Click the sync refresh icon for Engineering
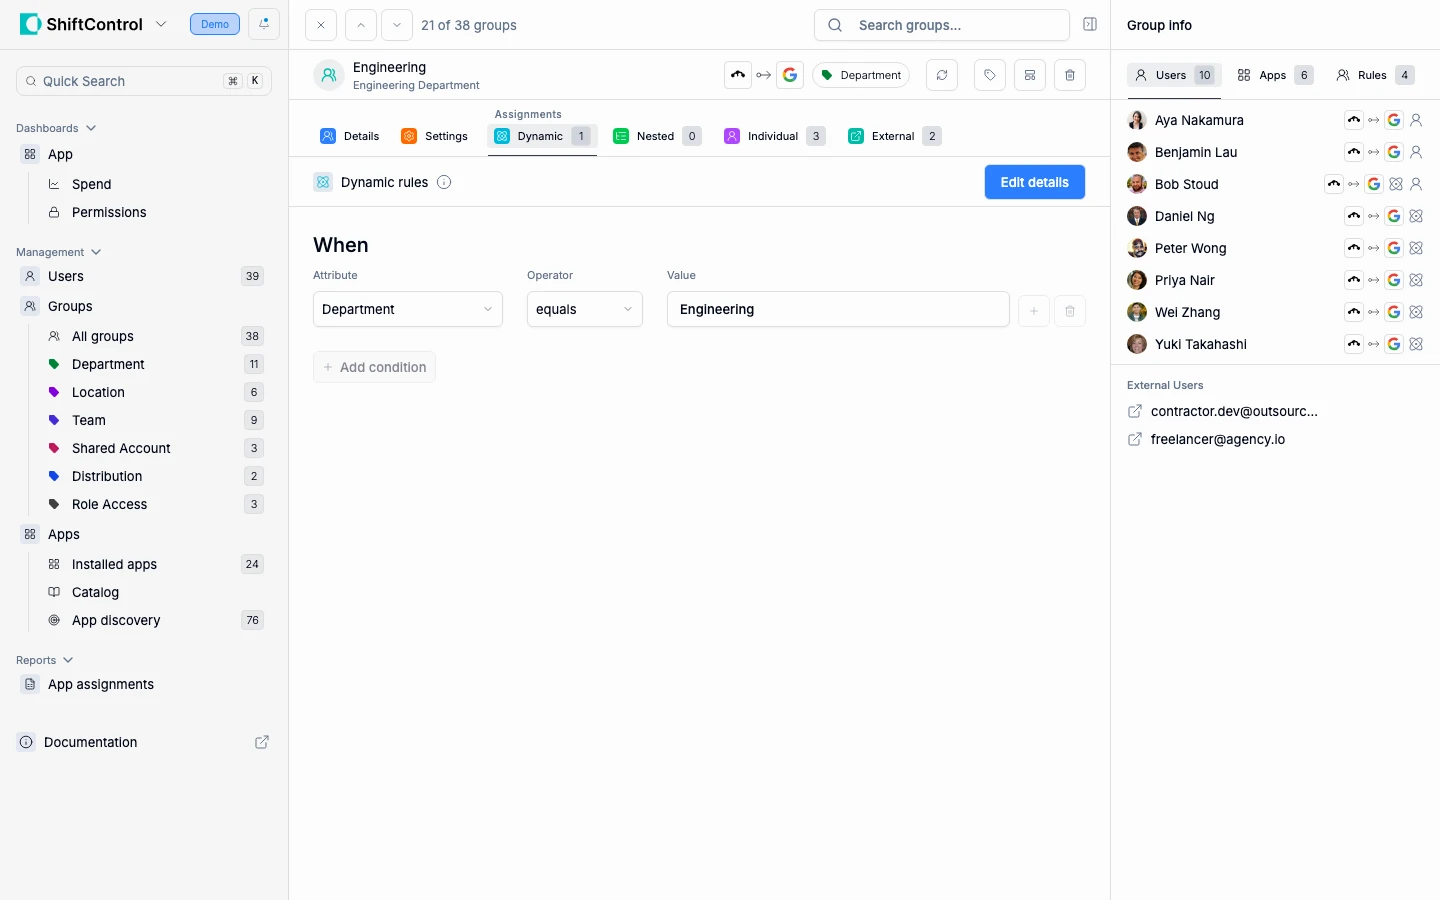This screenshot has height=900, width=1440. (941, 75)
